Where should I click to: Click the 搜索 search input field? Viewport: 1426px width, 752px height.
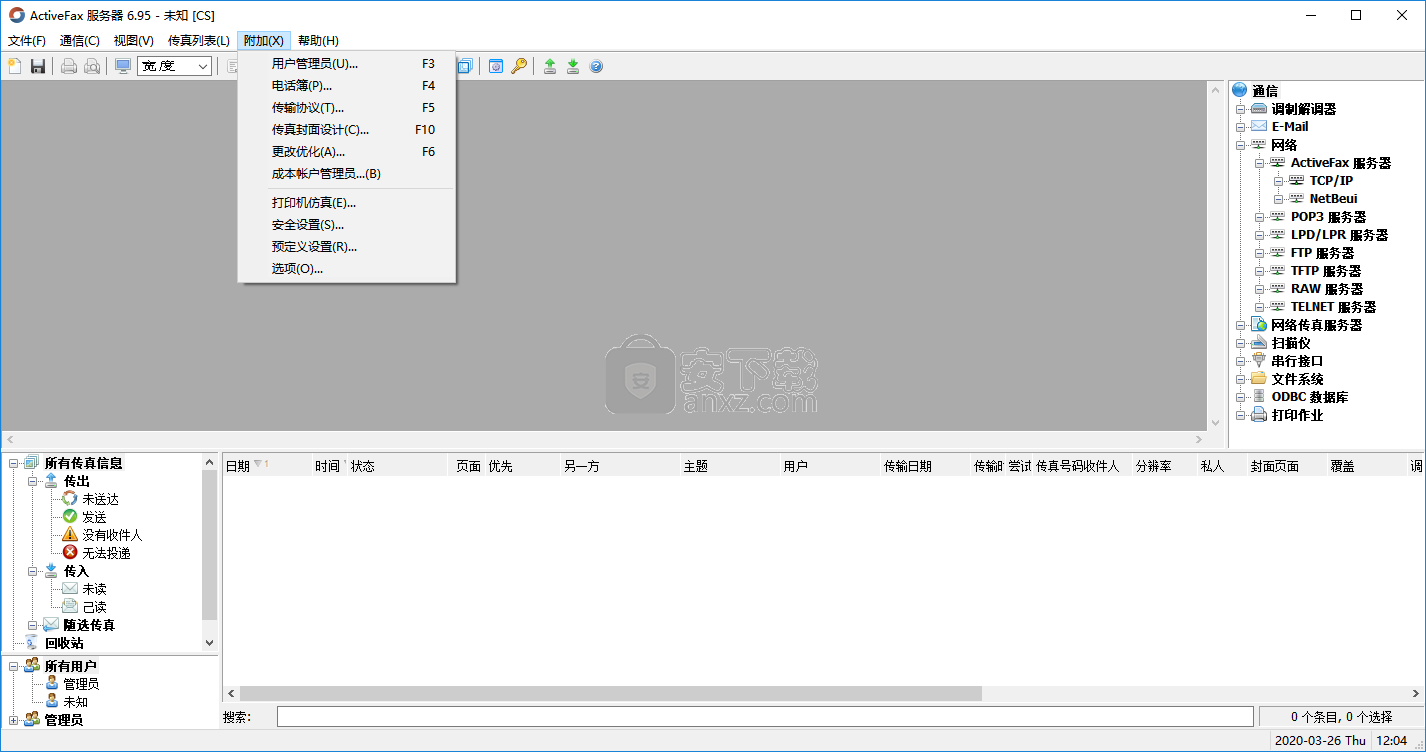click(765, 717)
